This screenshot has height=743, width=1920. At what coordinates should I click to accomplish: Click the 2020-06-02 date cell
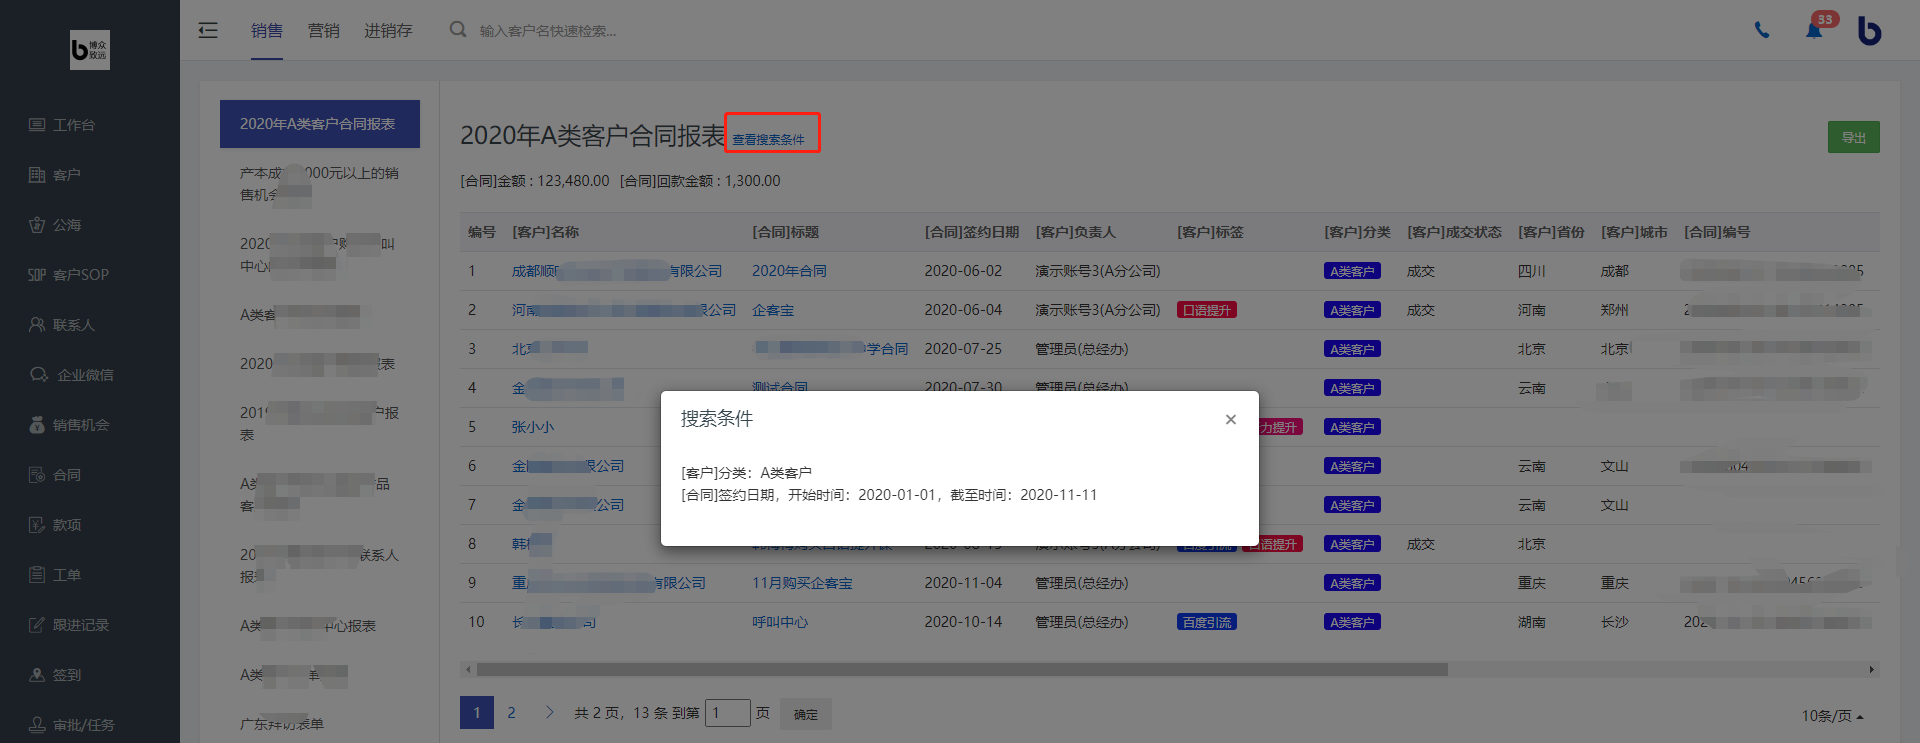click(x=963, y=271)
